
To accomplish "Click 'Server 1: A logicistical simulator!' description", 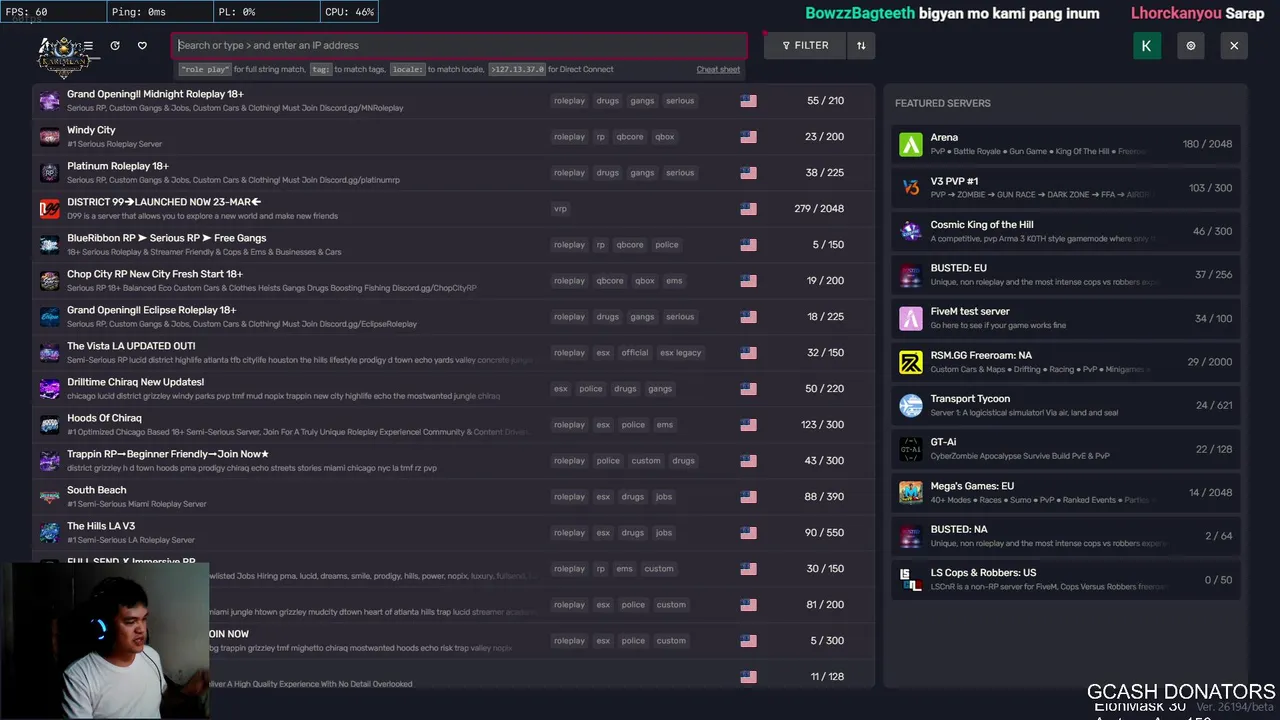I will coord(1024,413).
